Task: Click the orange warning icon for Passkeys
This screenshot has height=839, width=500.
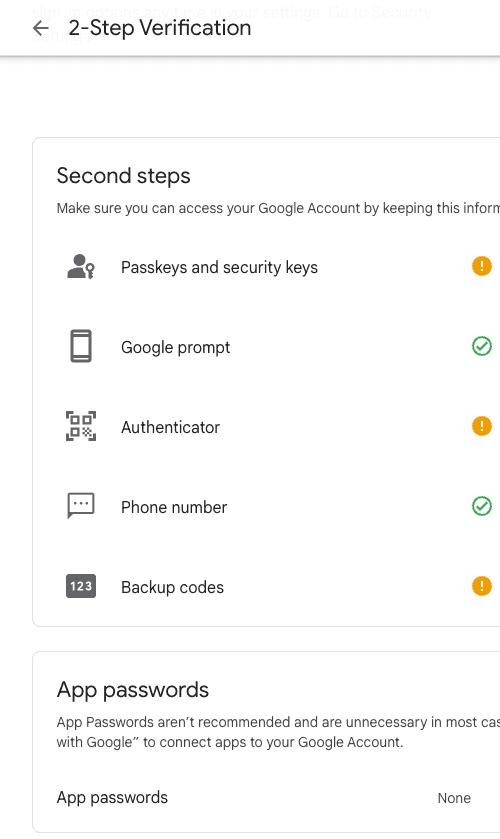Action: click(x=482, y=266)
